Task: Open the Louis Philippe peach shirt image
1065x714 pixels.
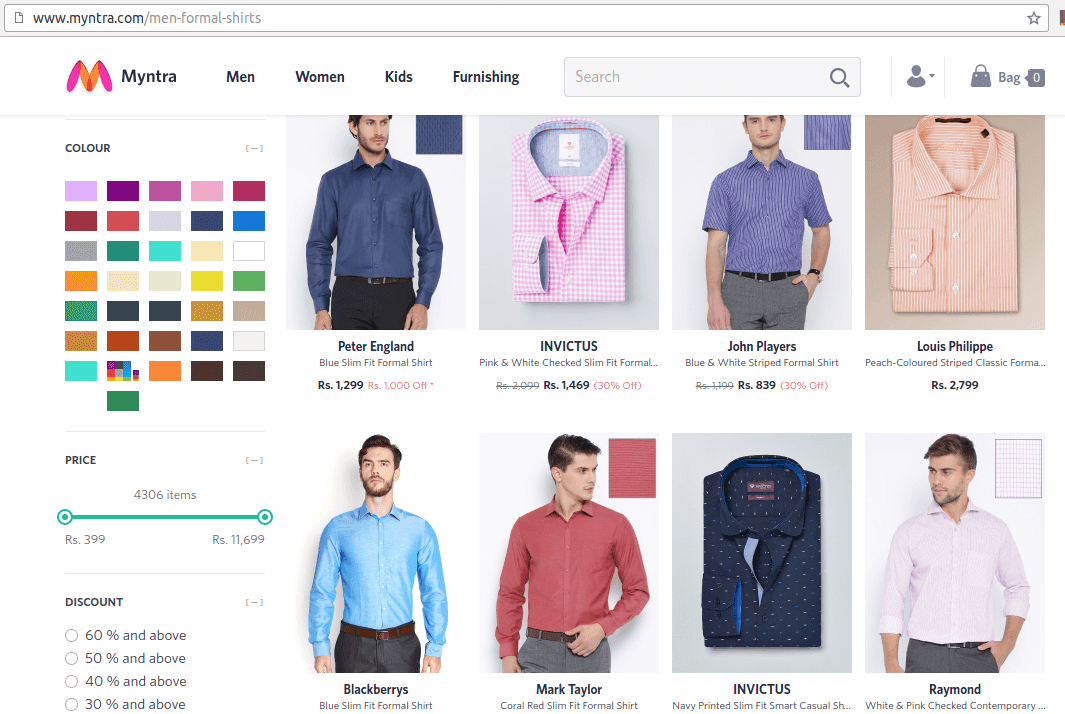Action: tap(955, 222)
